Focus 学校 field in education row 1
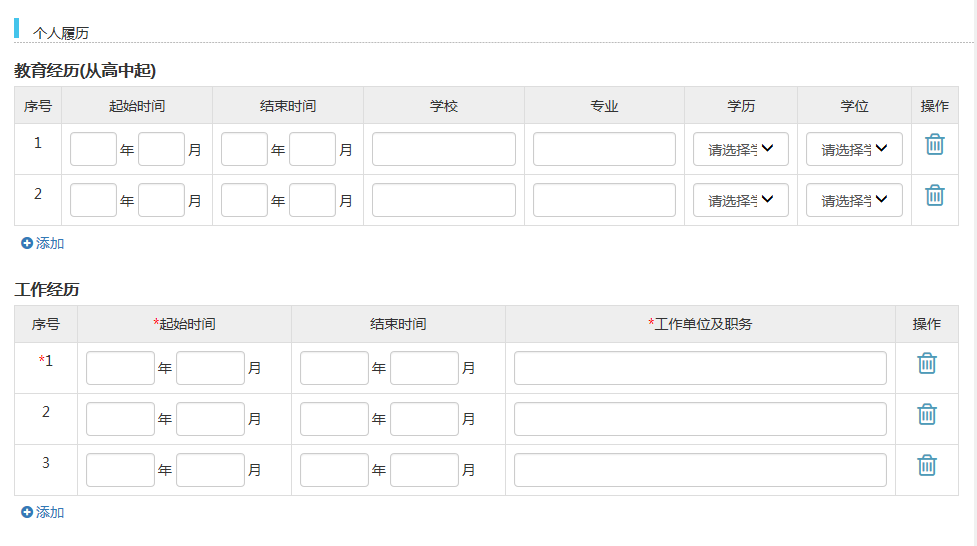This screenshot has height=546, width=977. [x=443, y=149]
